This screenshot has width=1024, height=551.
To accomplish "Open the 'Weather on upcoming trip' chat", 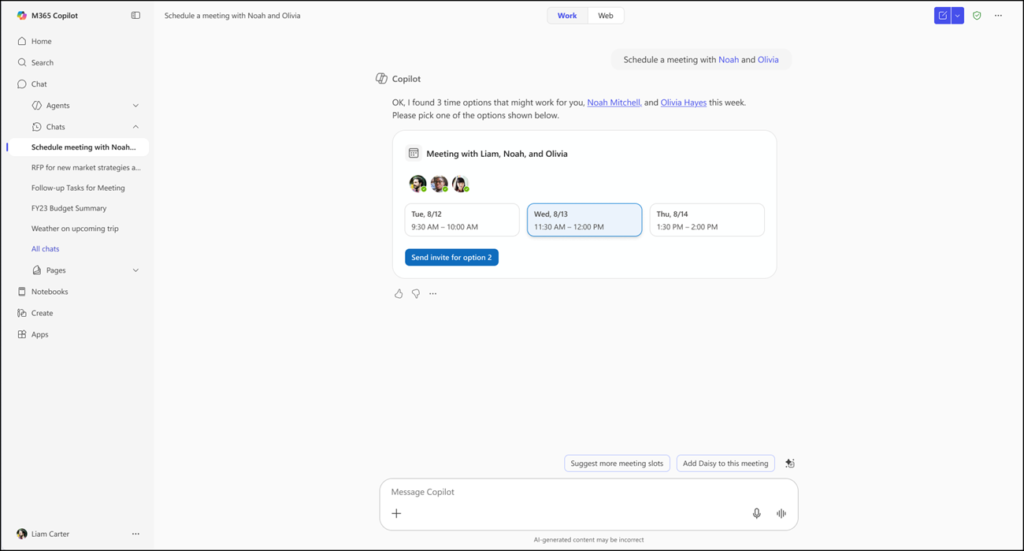I will coord(74,228).
